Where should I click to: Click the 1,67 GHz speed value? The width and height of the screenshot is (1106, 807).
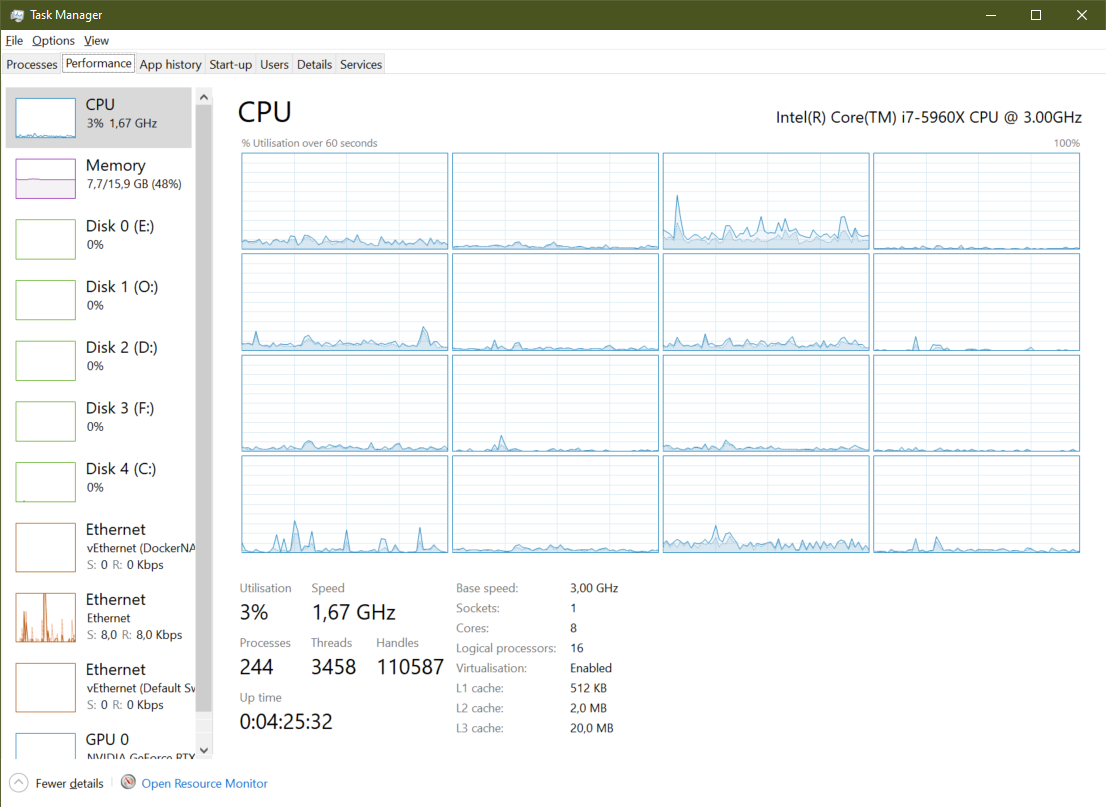point(354,612)
